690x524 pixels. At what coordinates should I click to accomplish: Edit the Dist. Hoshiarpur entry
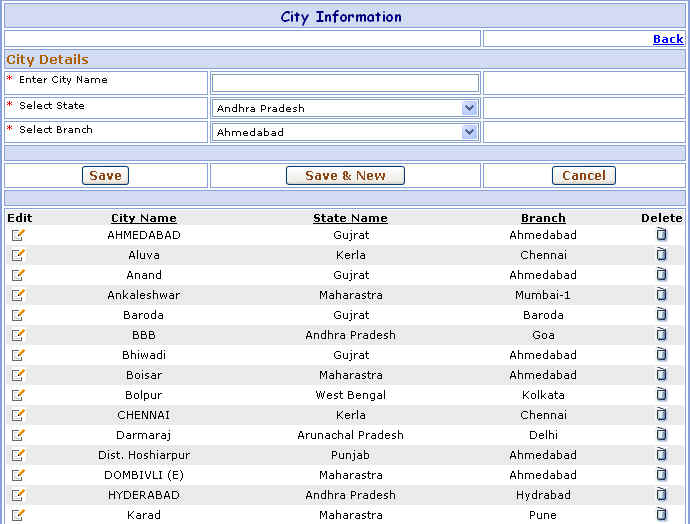coord(18,455)
